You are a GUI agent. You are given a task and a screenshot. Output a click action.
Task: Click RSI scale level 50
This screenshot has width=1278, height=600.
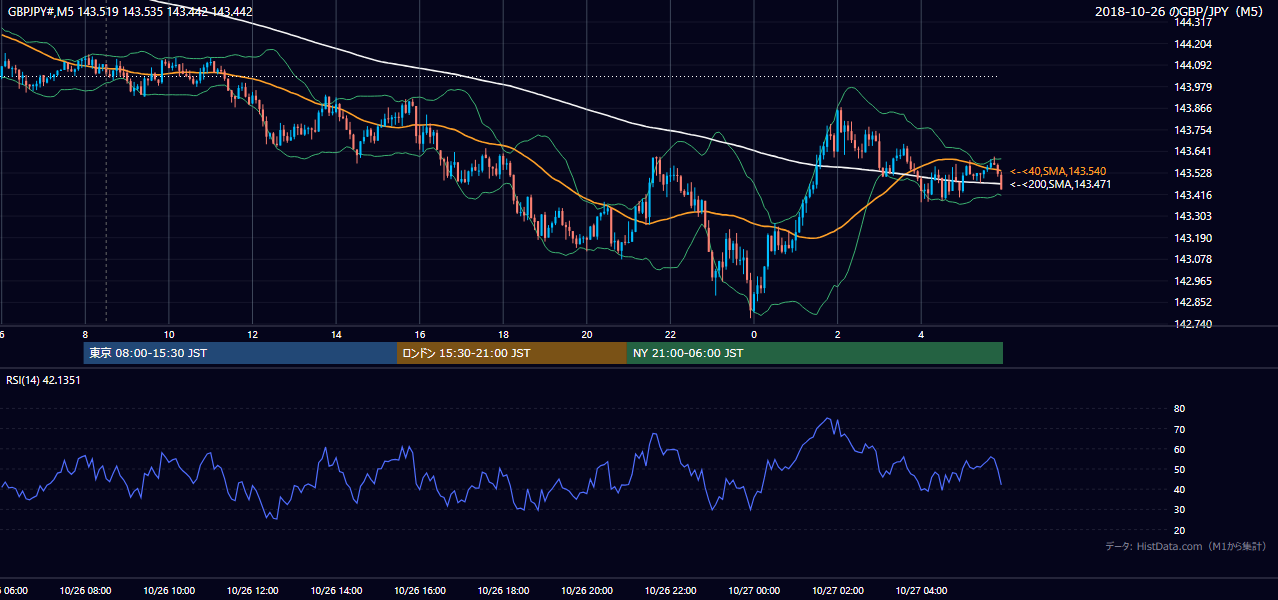point(1180,469)
